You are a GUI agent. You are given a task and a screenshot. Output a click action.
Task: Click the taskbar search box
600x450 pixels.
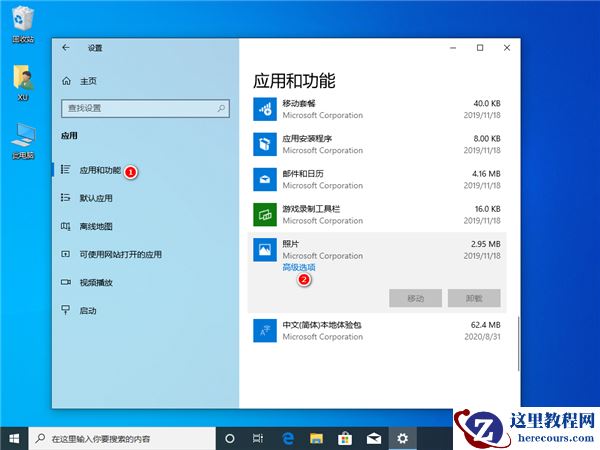(x=122, y=439)
